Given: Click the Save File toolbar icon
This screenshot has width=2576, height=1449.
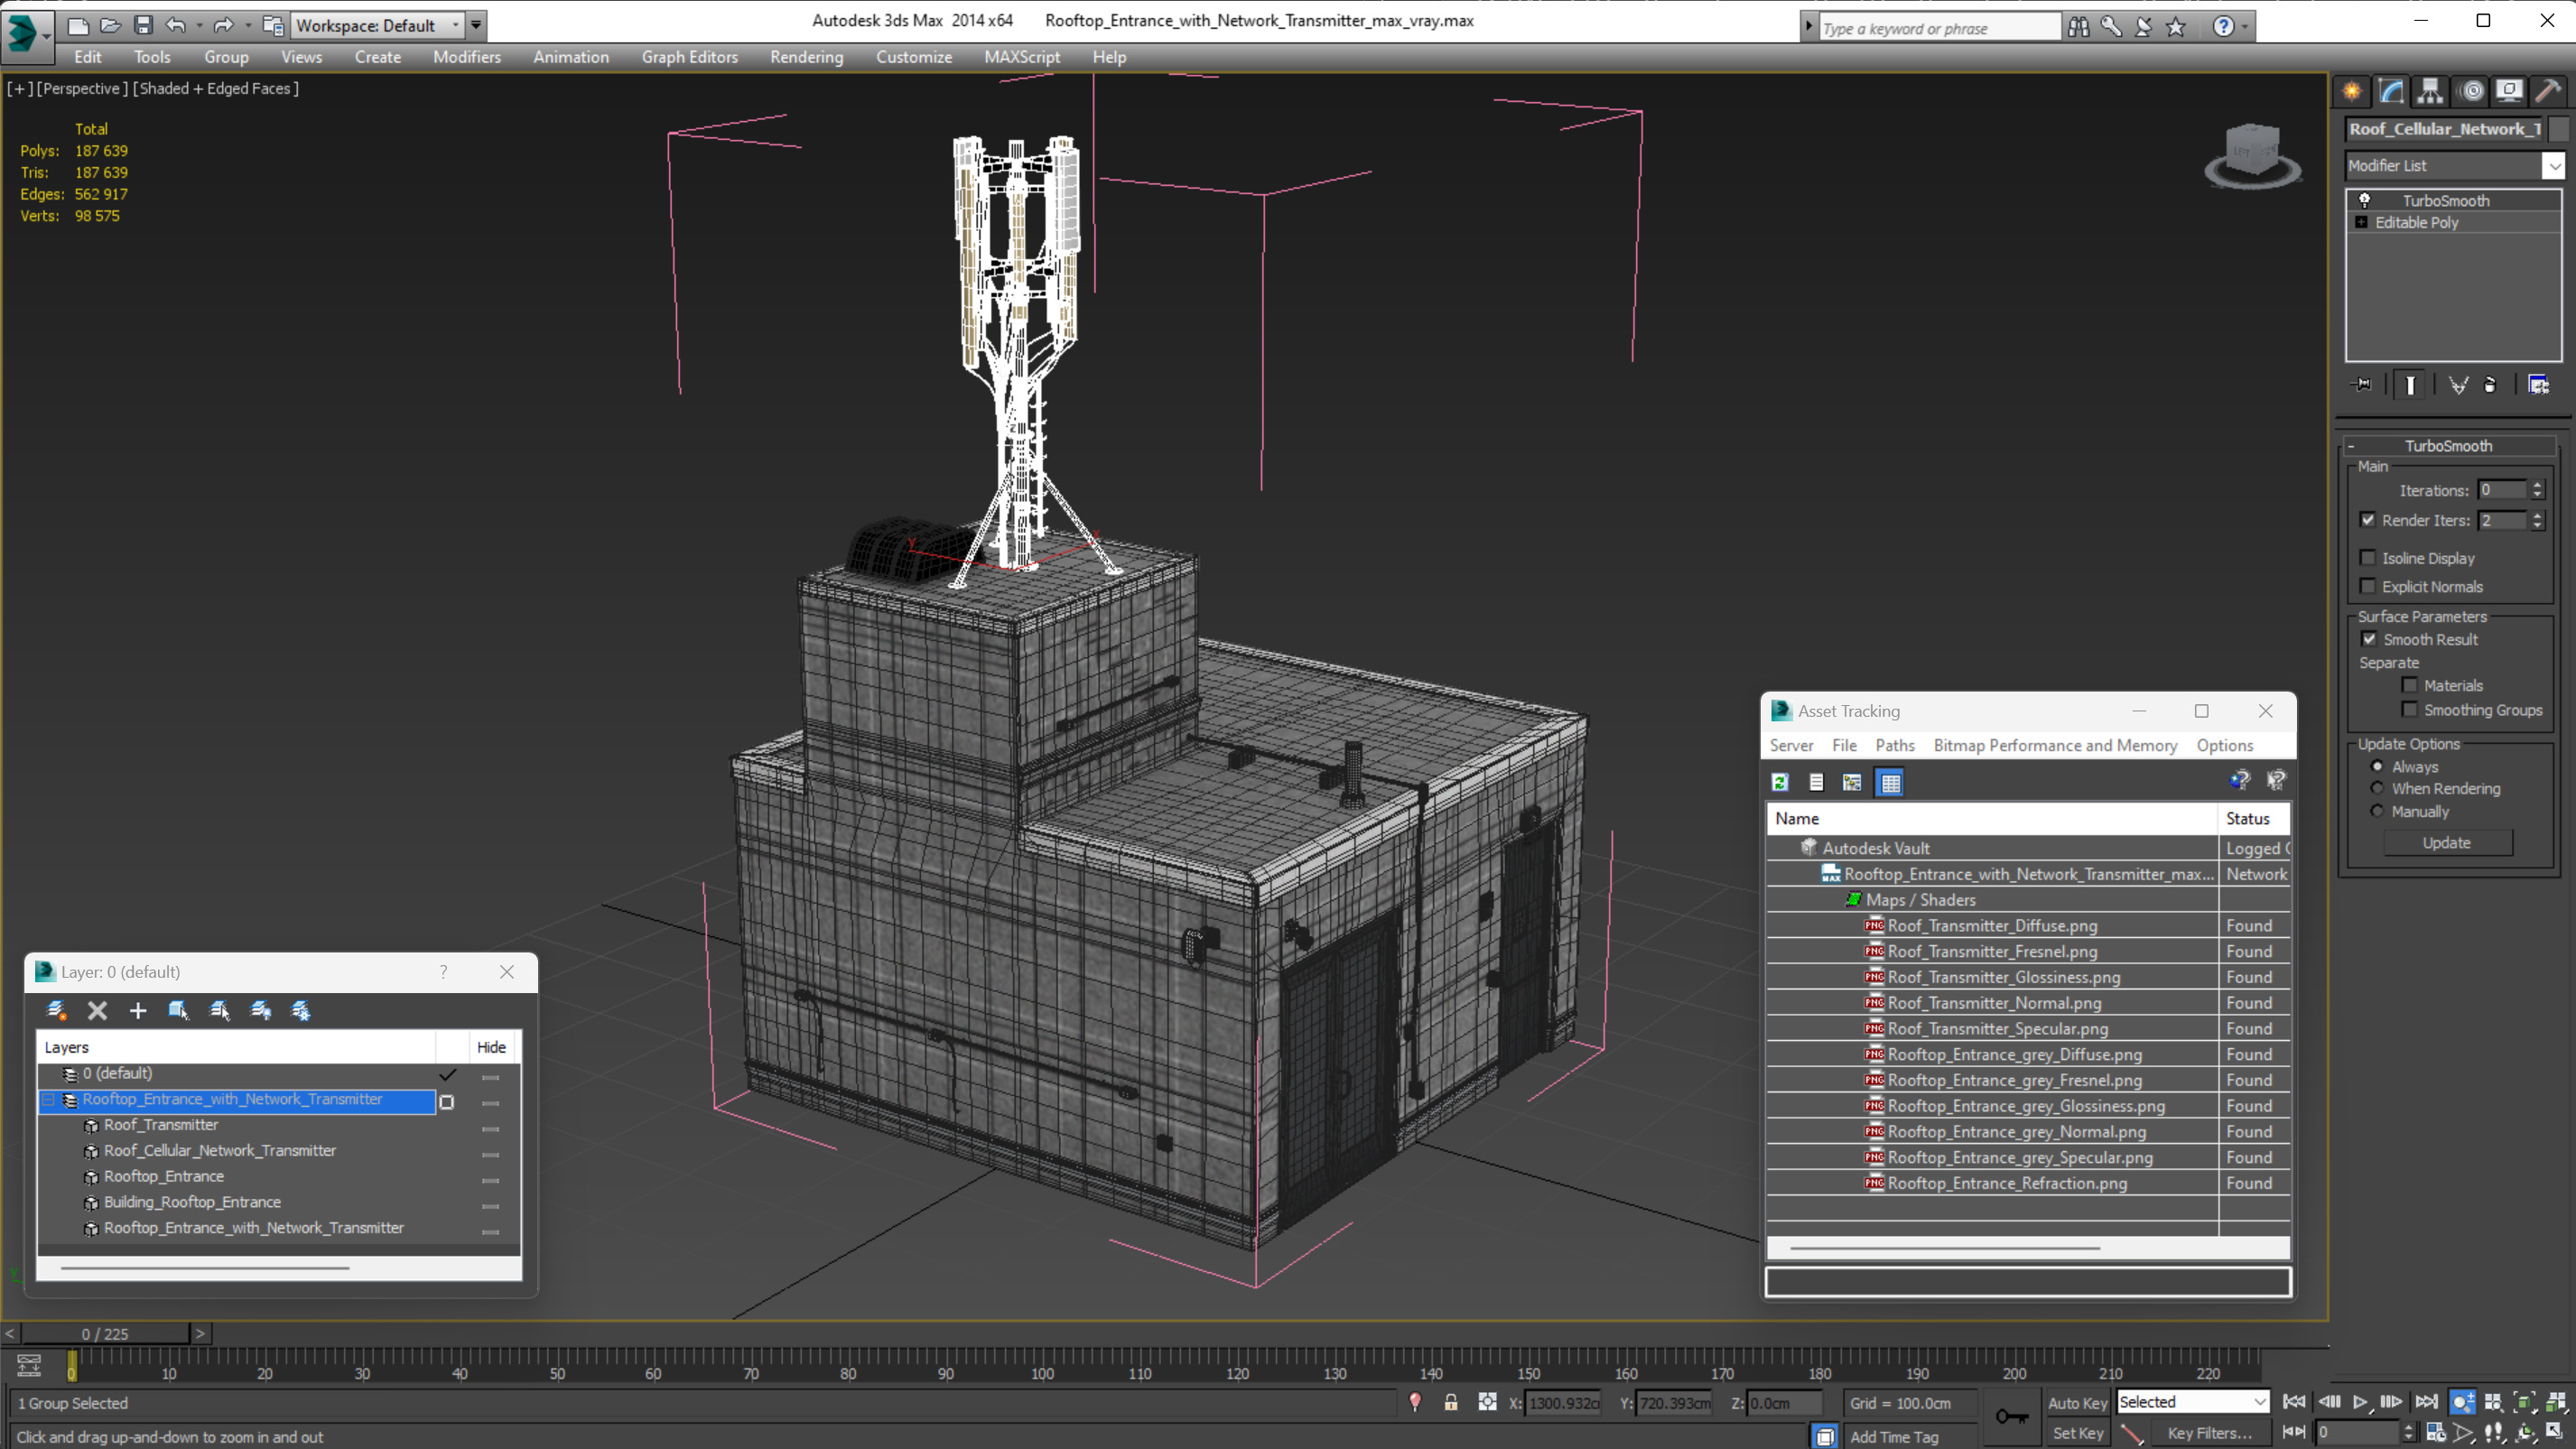Looking at the screenshot, I should click(x=143, y=25).
